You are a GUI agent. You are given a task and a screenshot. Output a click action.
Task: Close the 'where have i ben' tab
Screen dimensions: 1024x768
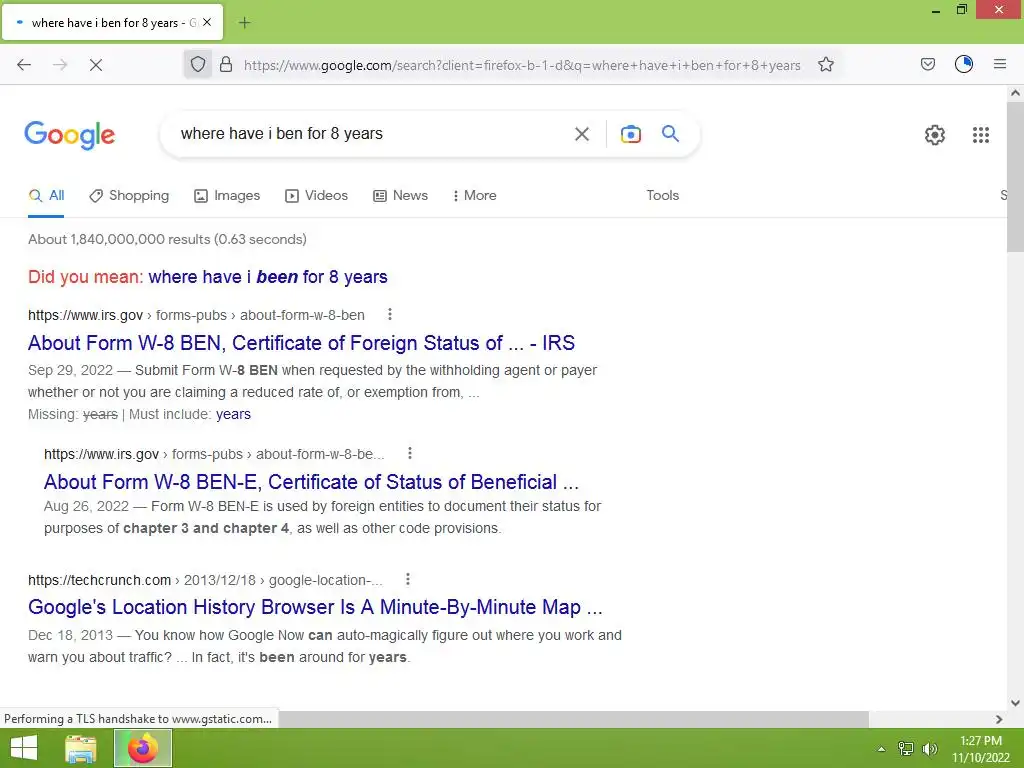coord(207,22)
